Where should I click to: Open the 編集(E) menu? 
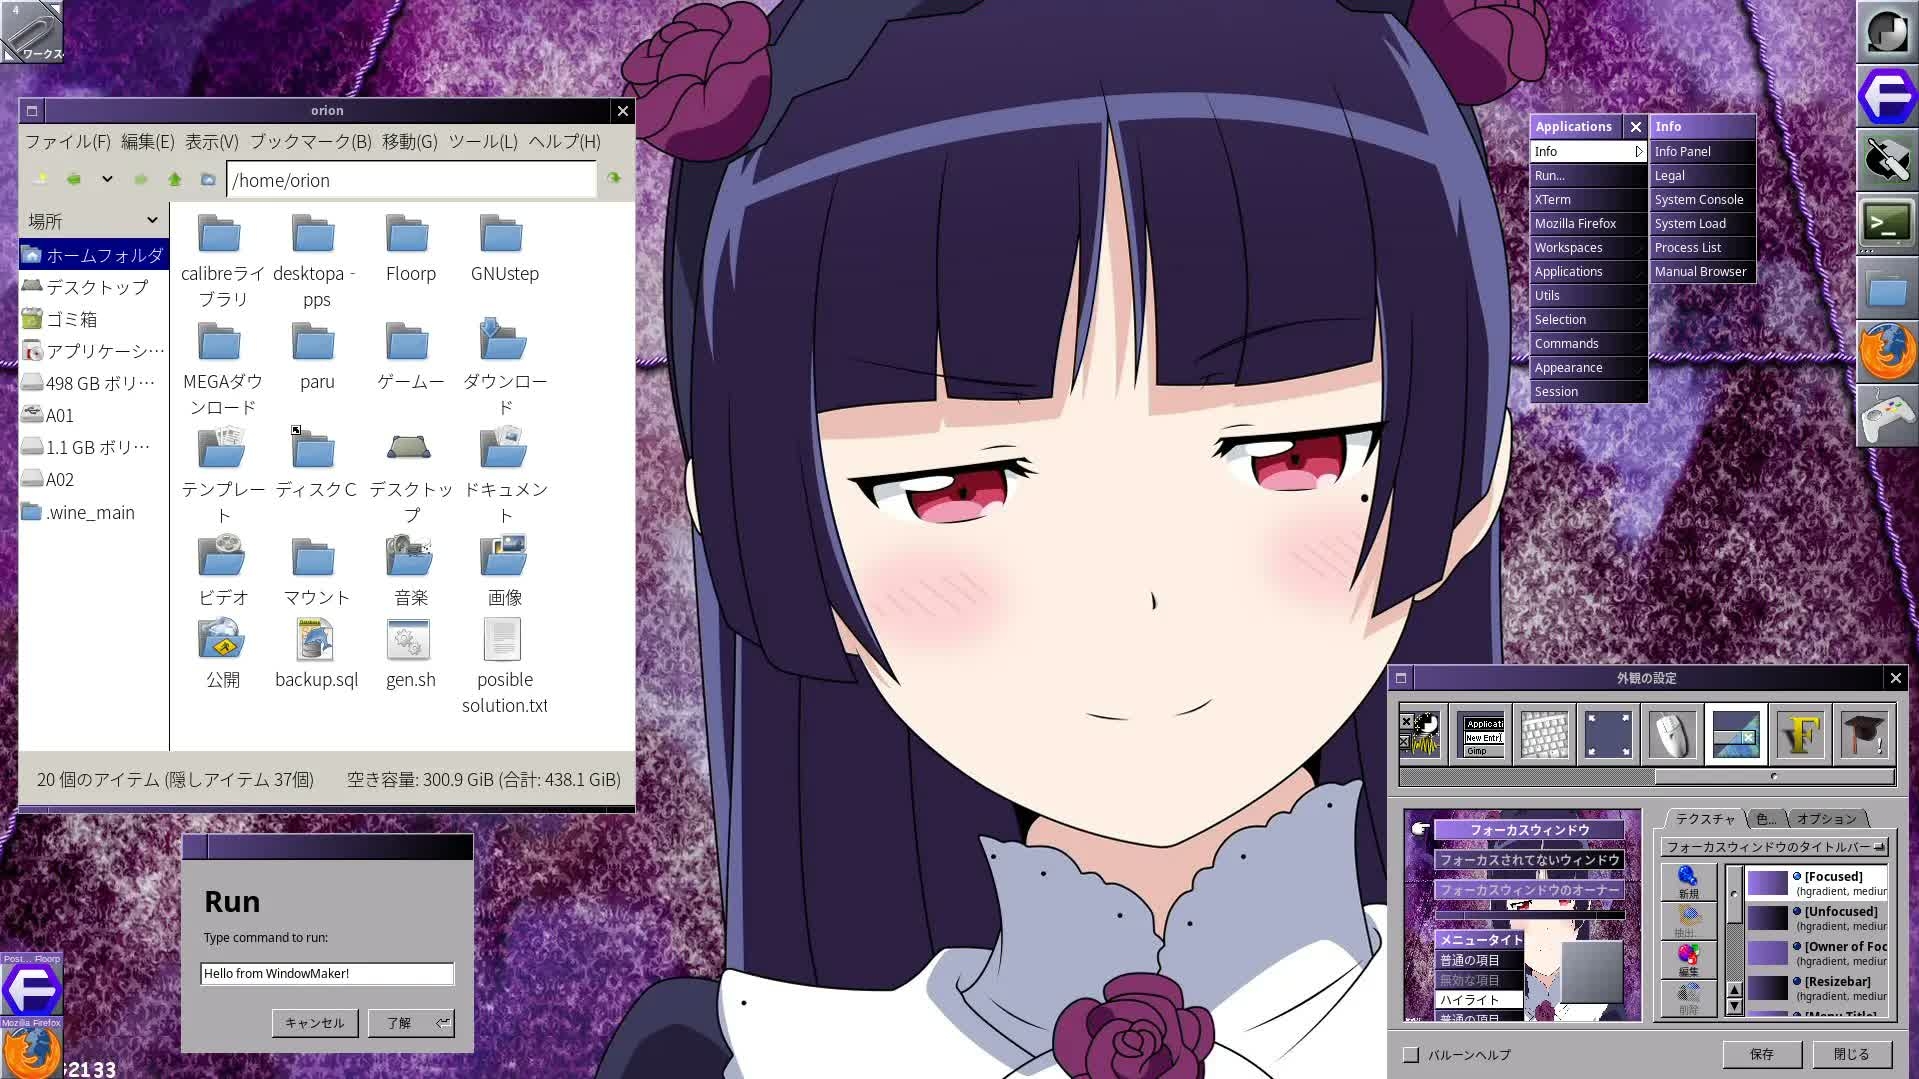147,142
